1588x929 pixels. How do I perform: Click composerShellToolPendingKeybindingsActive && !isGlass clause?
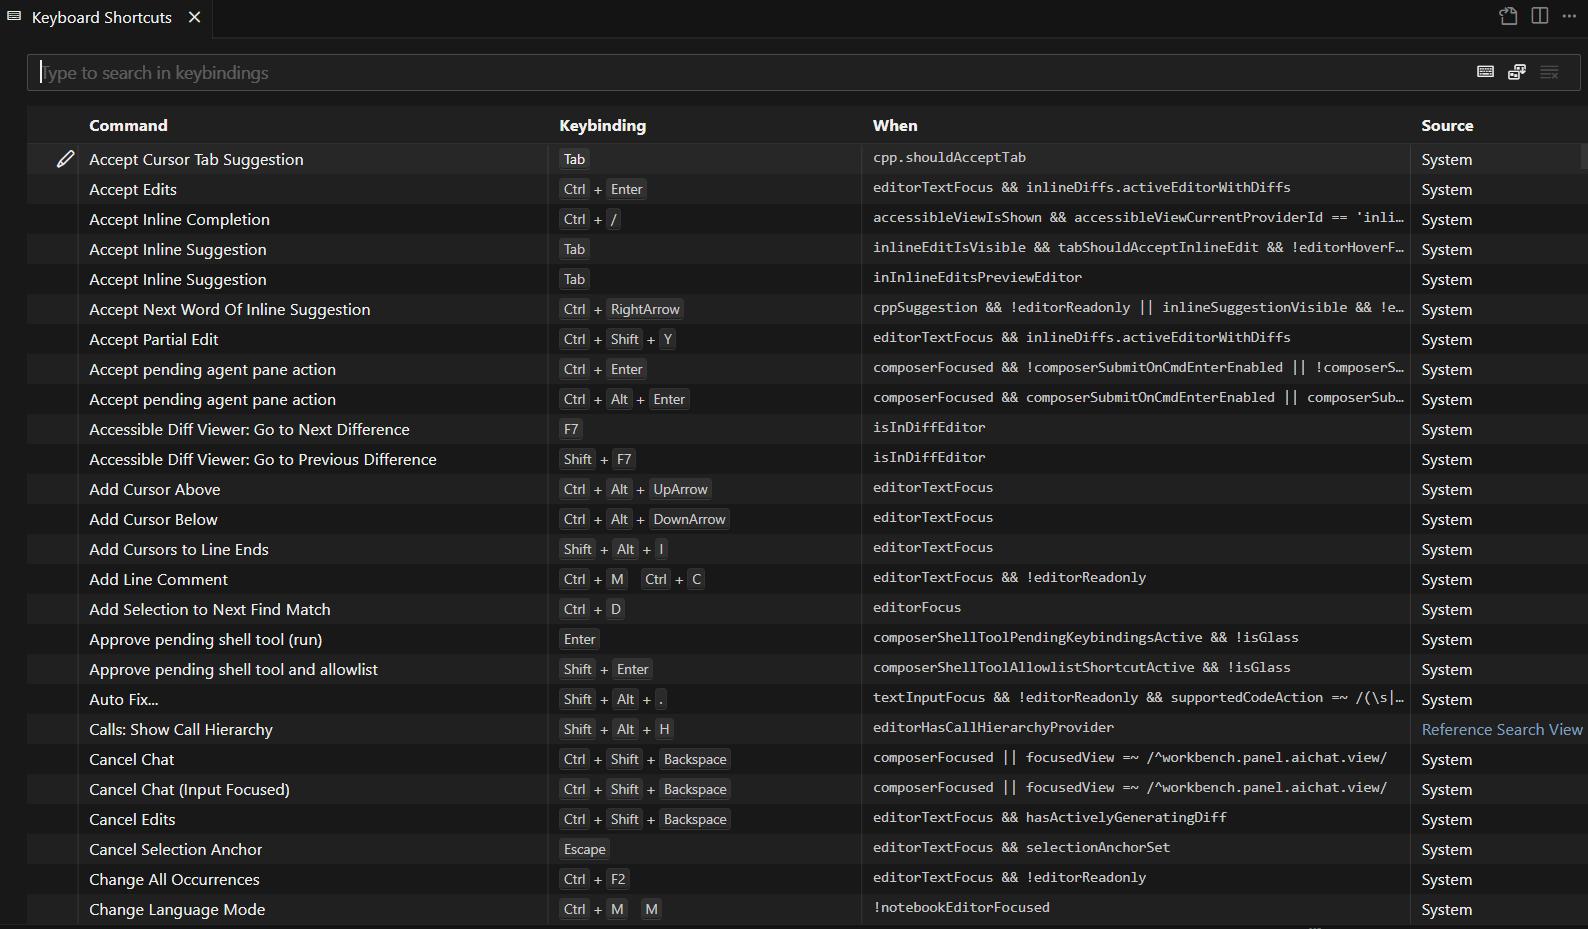1086,637
